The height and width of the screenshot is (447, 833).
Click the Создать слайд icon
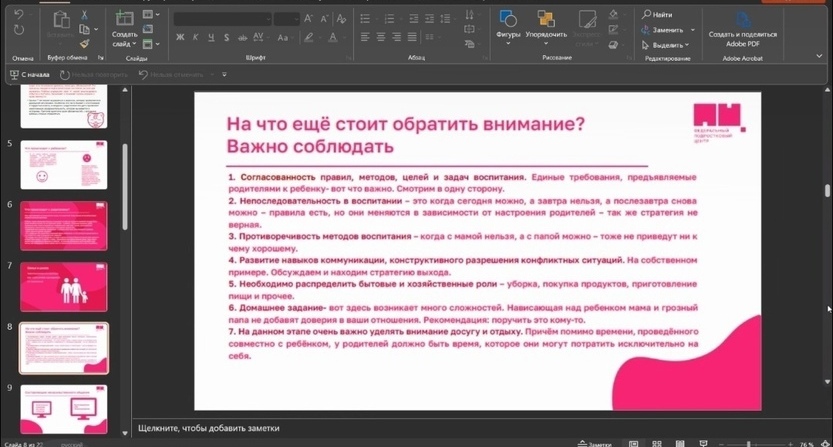[124, 19]
